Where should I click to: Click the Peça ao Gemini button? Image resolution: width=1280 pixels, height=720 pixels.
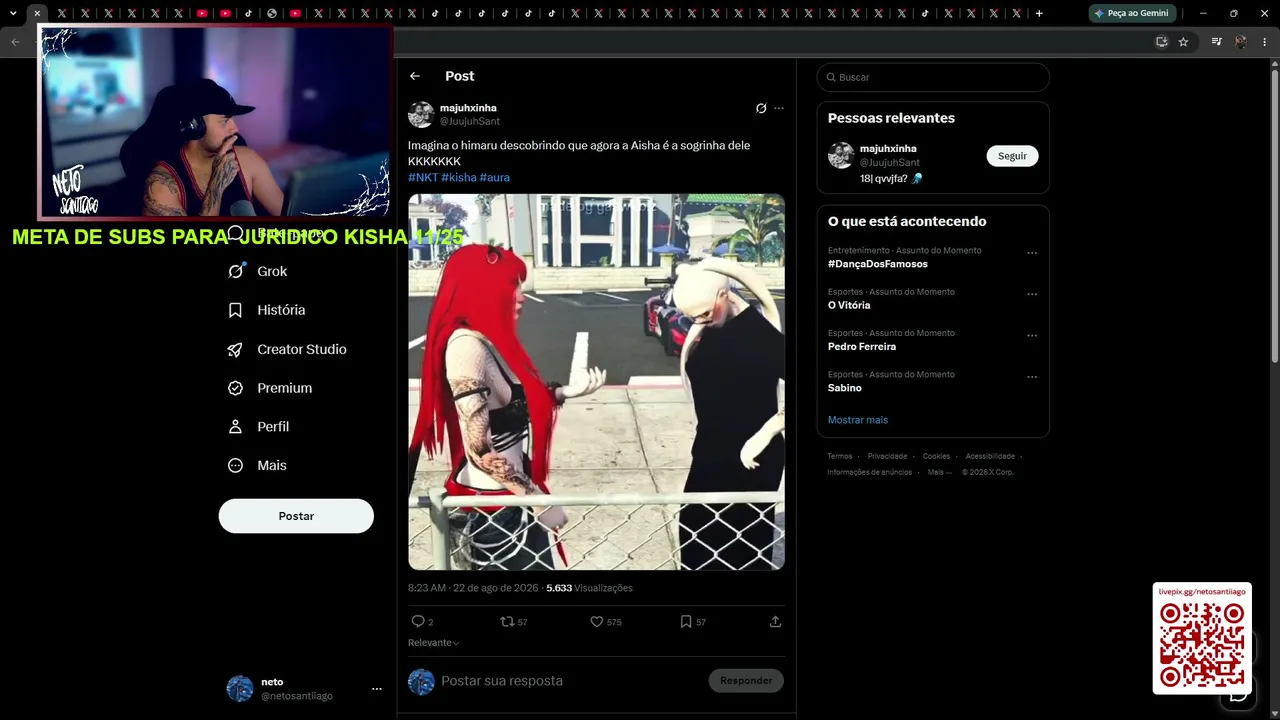pos(1132,13)
